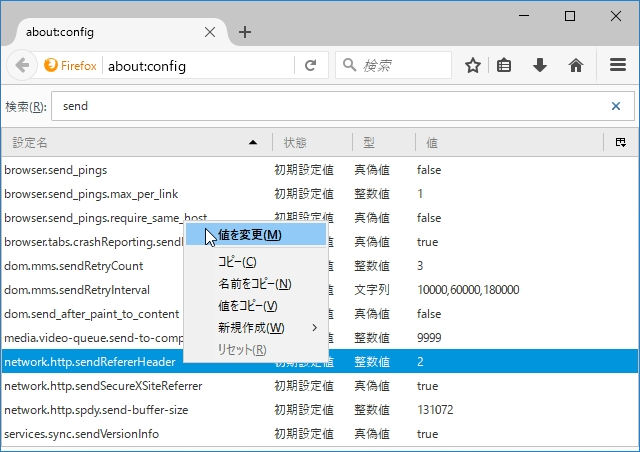Select services.sync.sendVersionInfo row
This screenshot has width=640, height=452.
click(x=320, y=434)
